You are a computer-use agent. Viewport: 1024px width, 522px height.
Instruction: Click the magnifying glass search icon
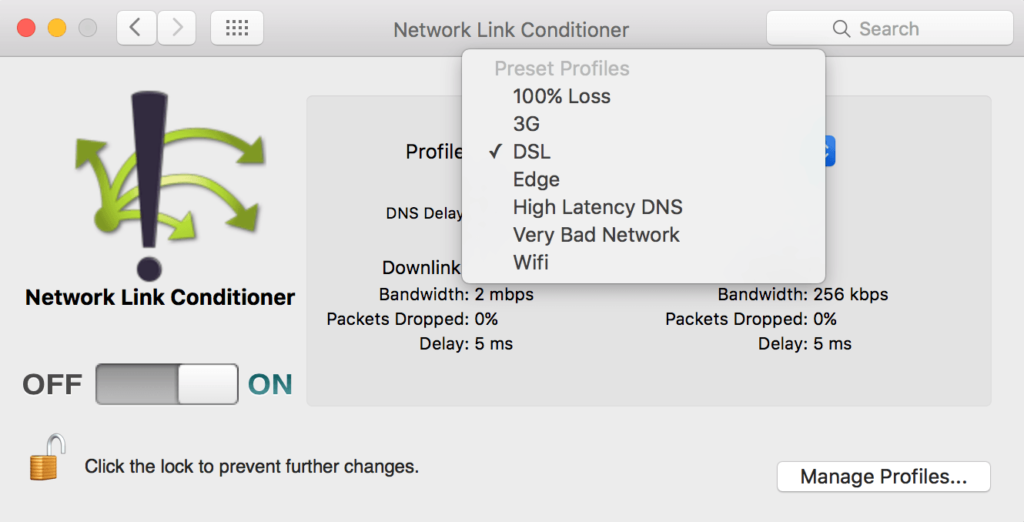point(841,29)
